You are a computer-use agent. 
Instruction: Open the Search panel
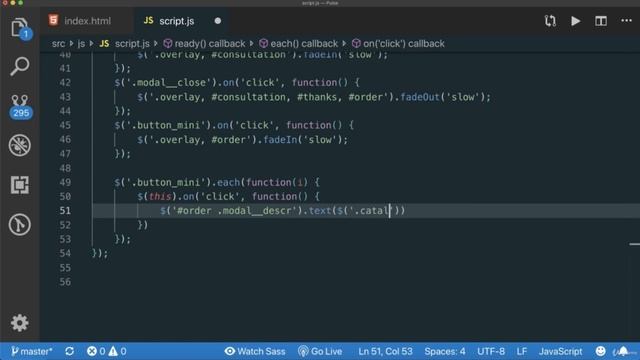(x=20, y=66)
